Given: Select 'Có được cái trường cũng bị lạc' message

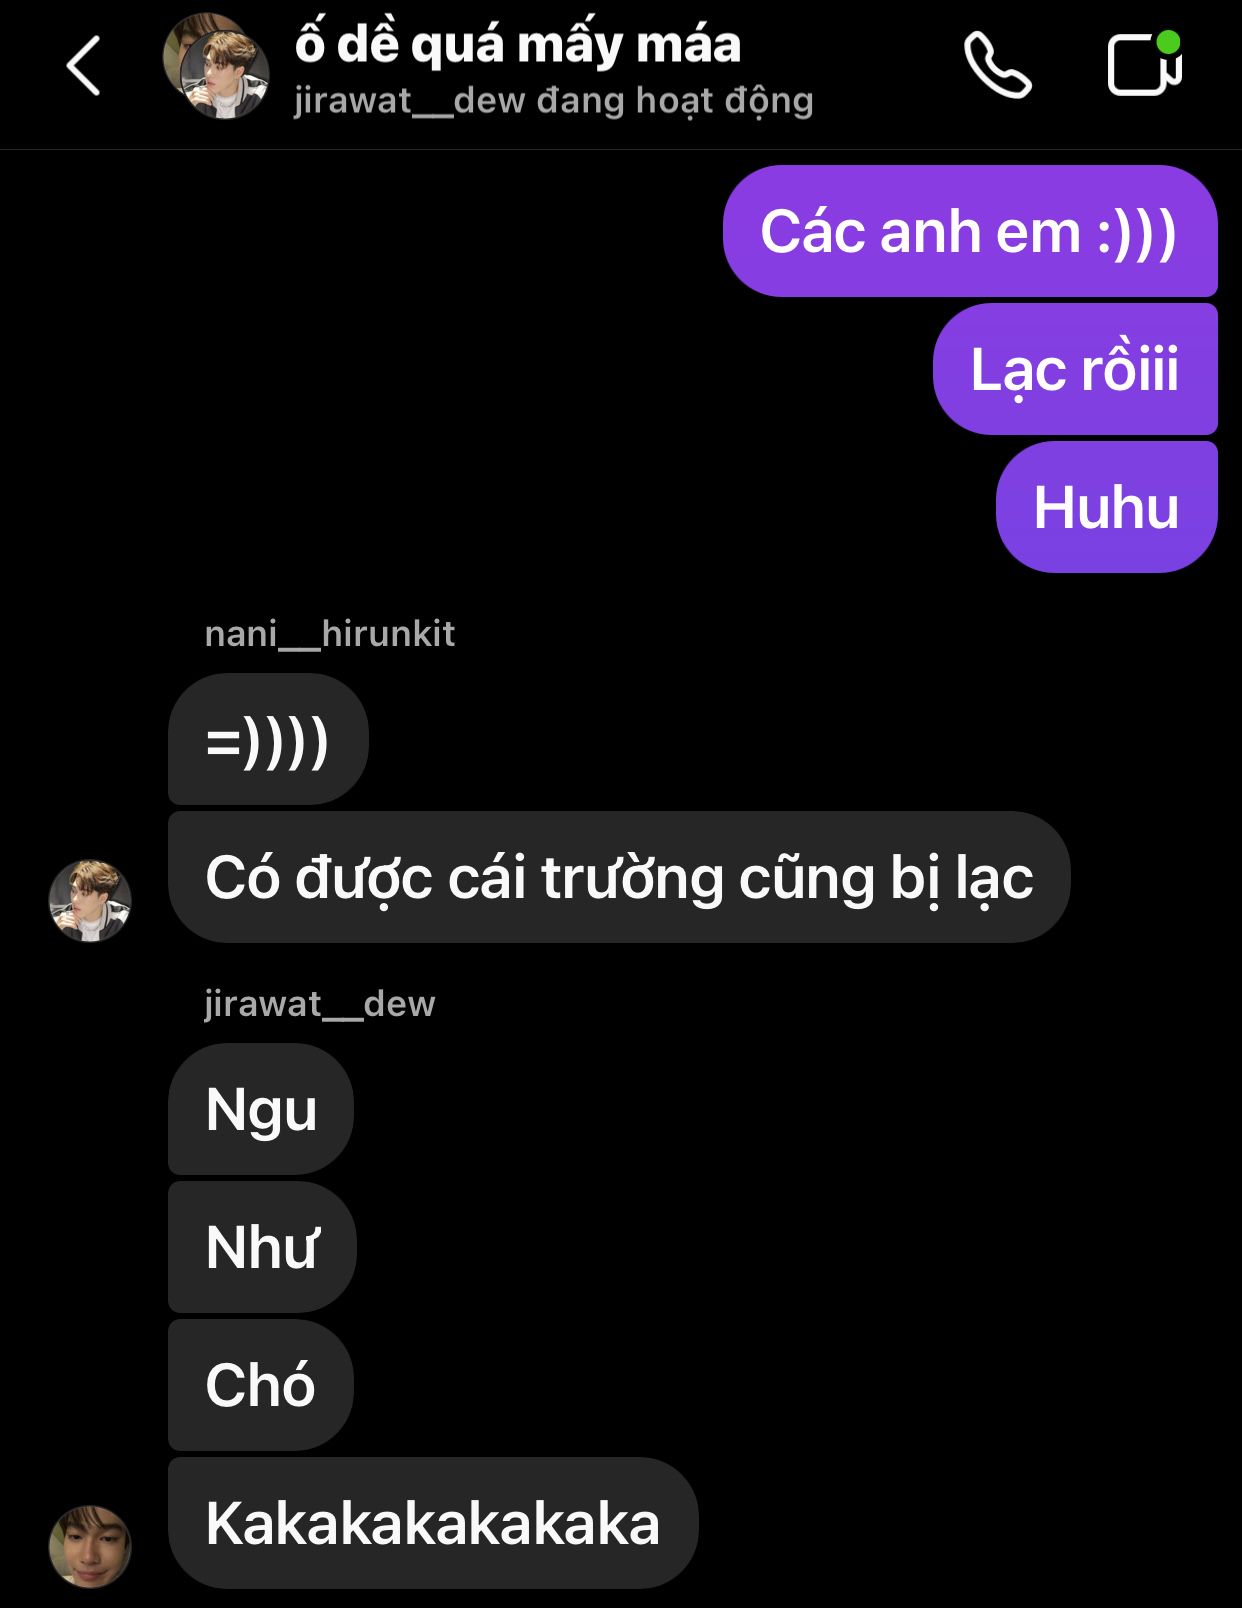Looking at the screenshot, I should click(x=619, y=877).
